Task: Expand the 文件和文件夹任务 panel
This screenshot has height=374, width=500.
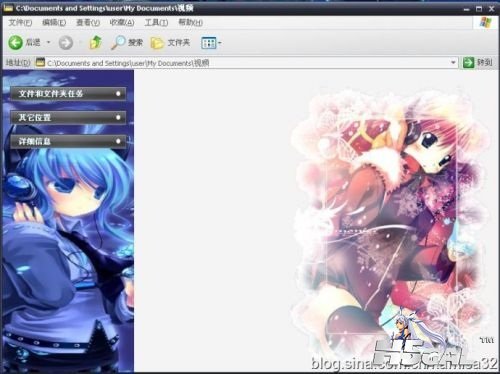Action: click(68, 94)
